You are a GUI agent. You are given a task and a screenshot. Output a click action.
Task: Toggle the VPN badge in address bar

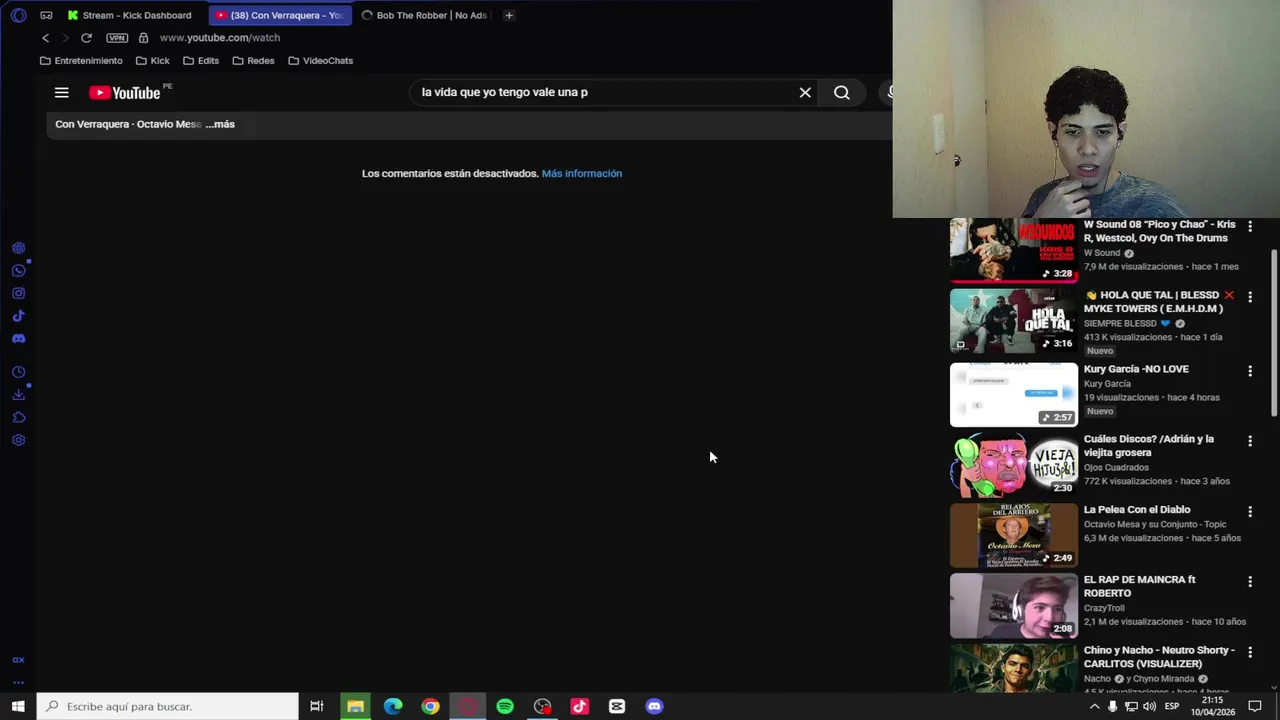coord(117,38)
